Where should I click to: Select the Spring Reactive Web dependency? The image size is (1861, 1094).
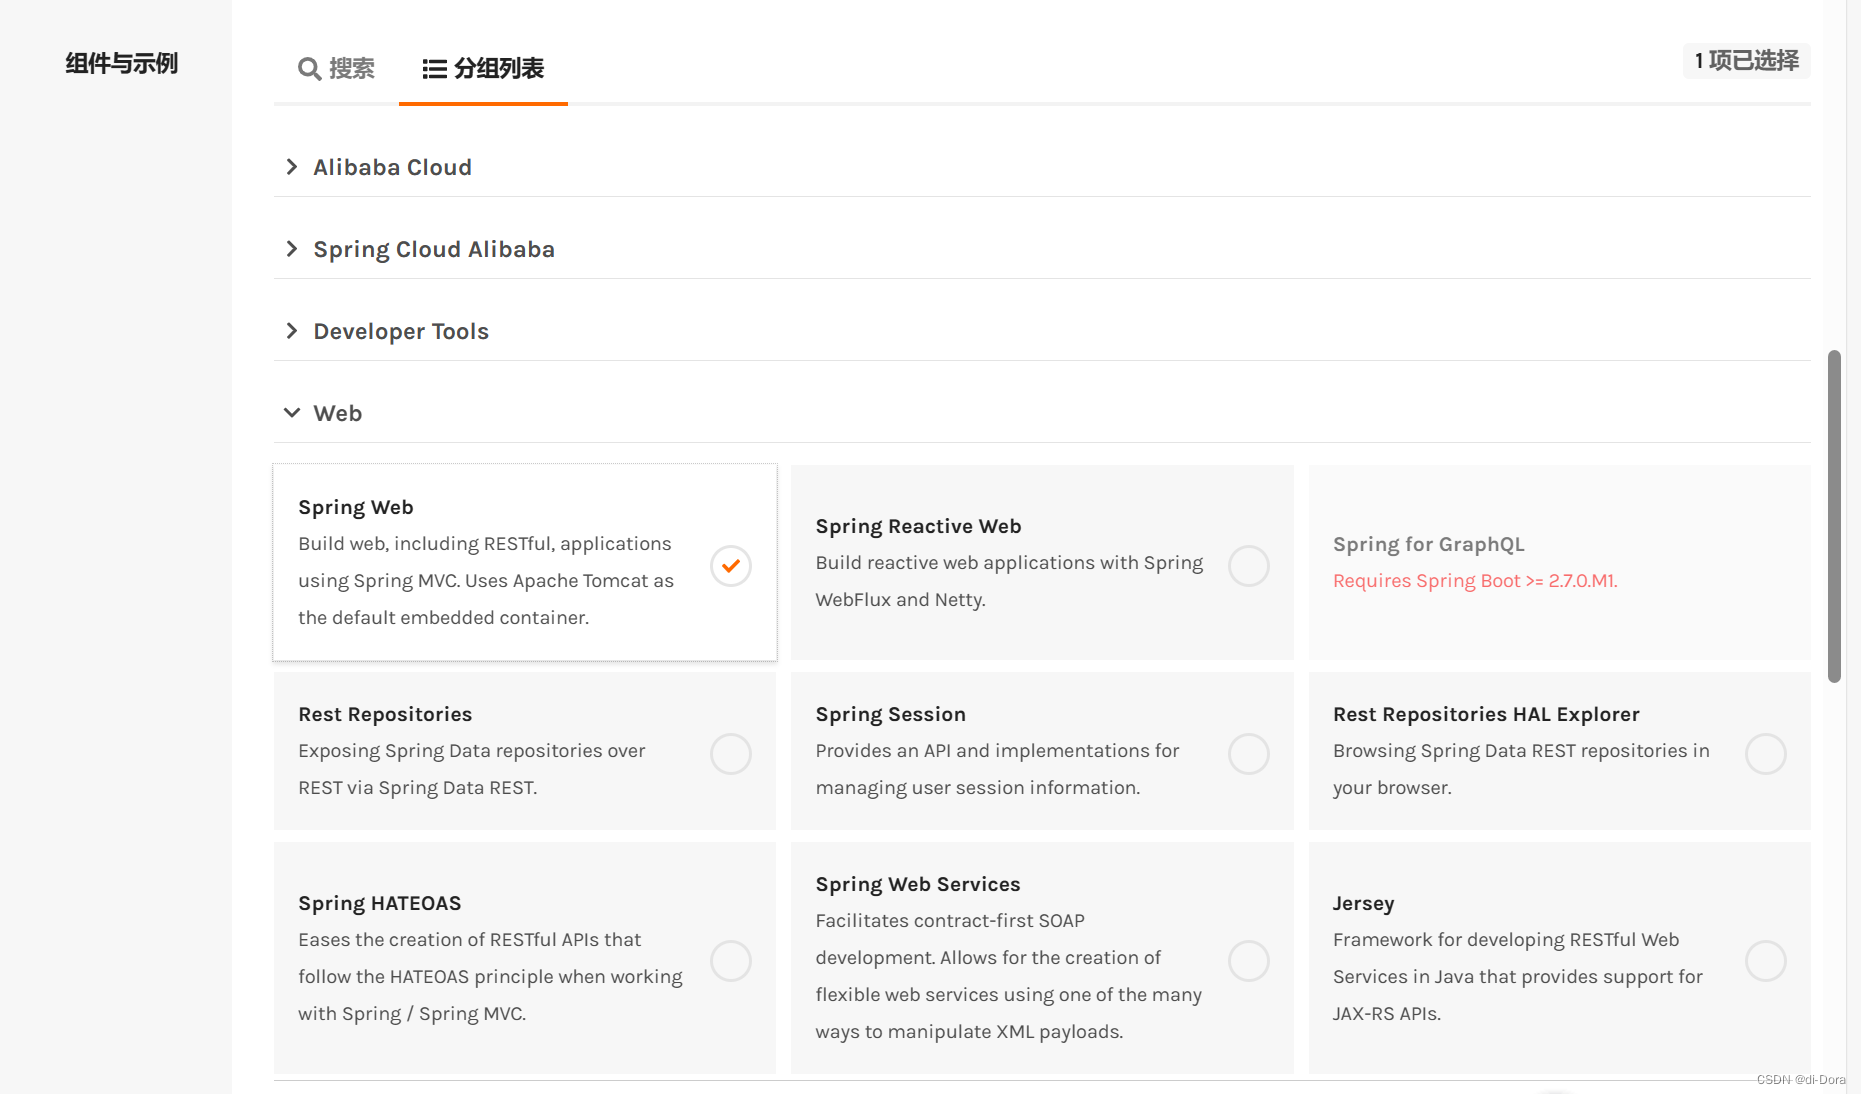pos(1248,565)
